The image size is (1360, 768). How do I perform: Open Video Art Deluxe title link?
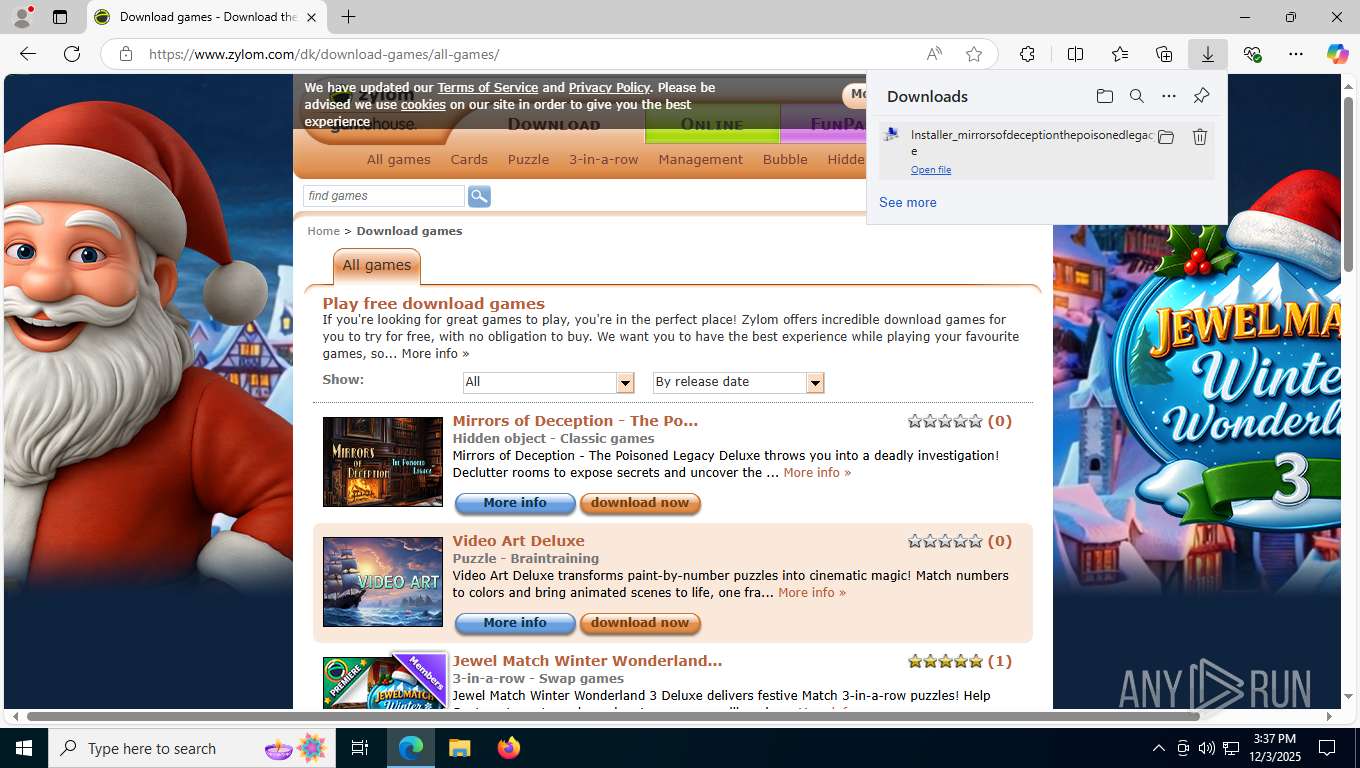click(518, 541)
